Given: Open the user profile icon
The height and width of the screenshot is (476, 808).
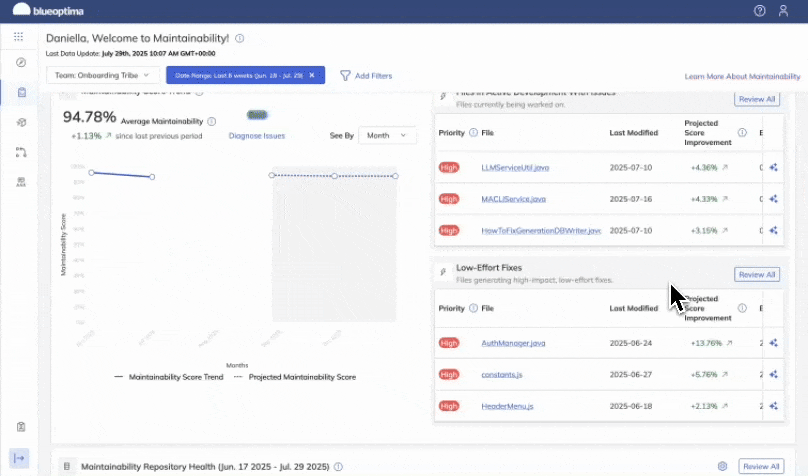Looking at the screenshot, I should point(783,11).
